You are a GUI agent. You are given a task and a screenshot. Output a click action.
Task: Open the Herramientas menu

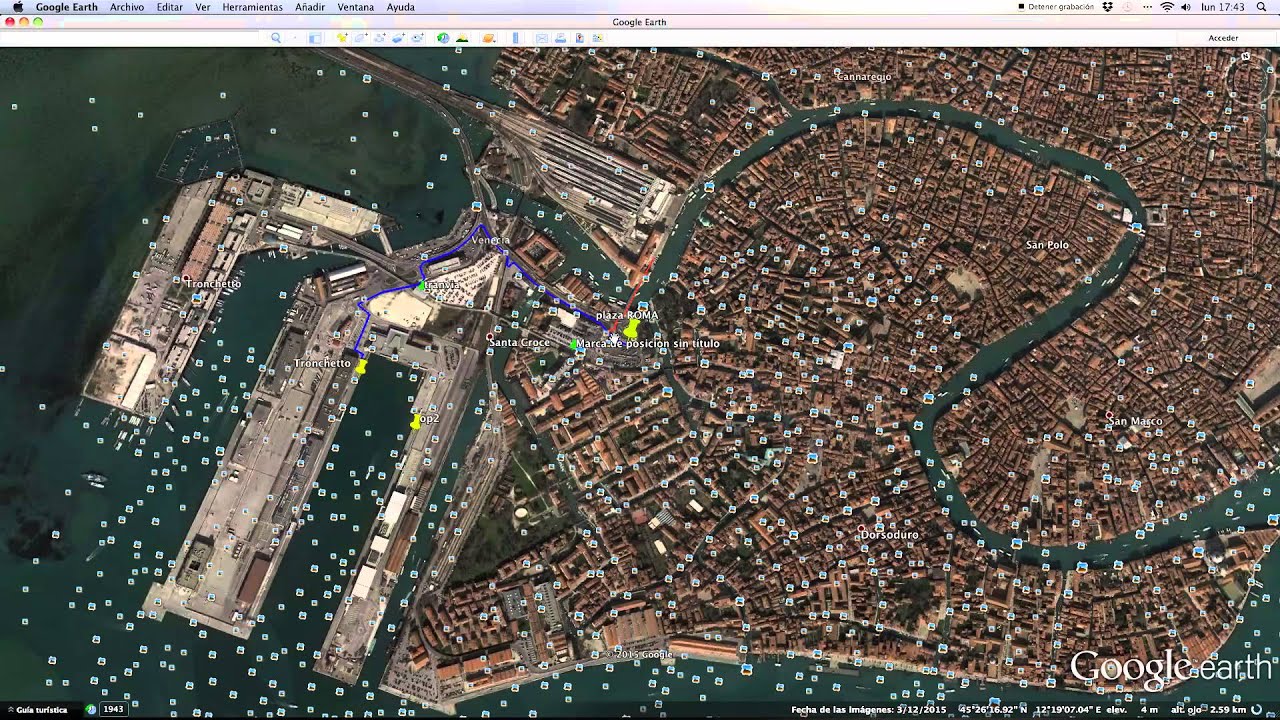[x=252, y=7]
